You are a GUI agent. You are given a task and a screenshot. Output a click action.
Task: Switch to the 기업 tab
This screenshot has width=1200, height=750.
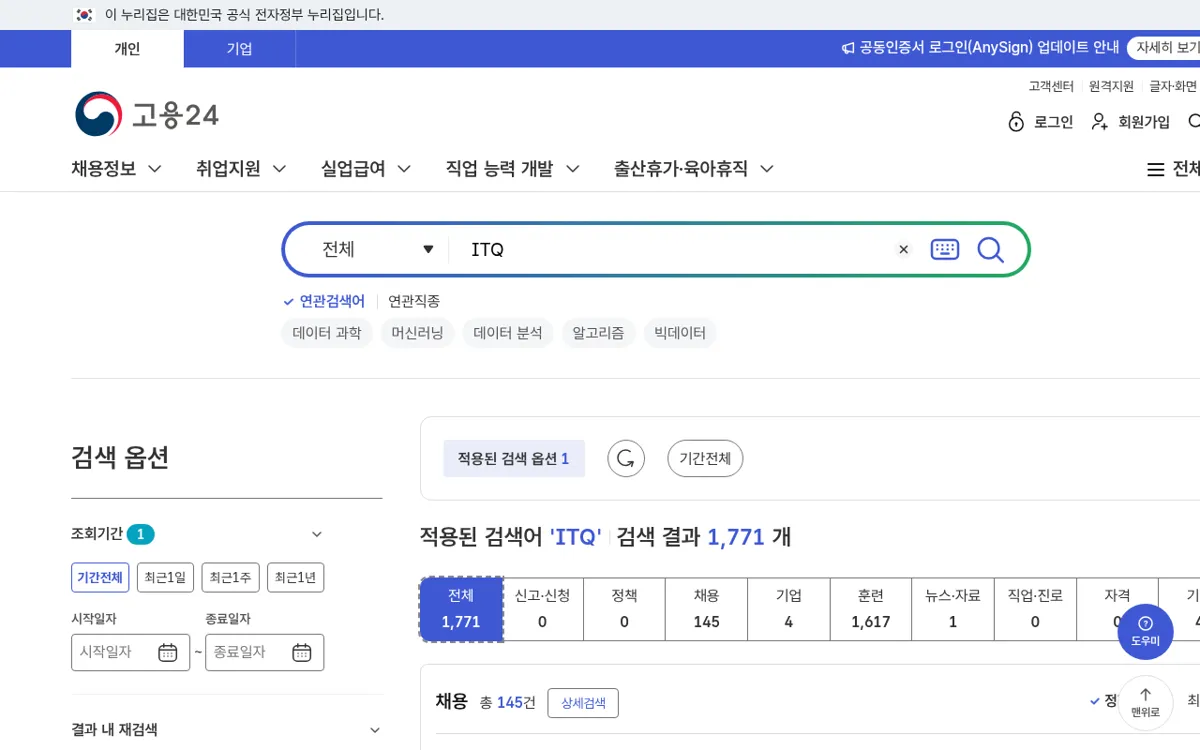239,49
